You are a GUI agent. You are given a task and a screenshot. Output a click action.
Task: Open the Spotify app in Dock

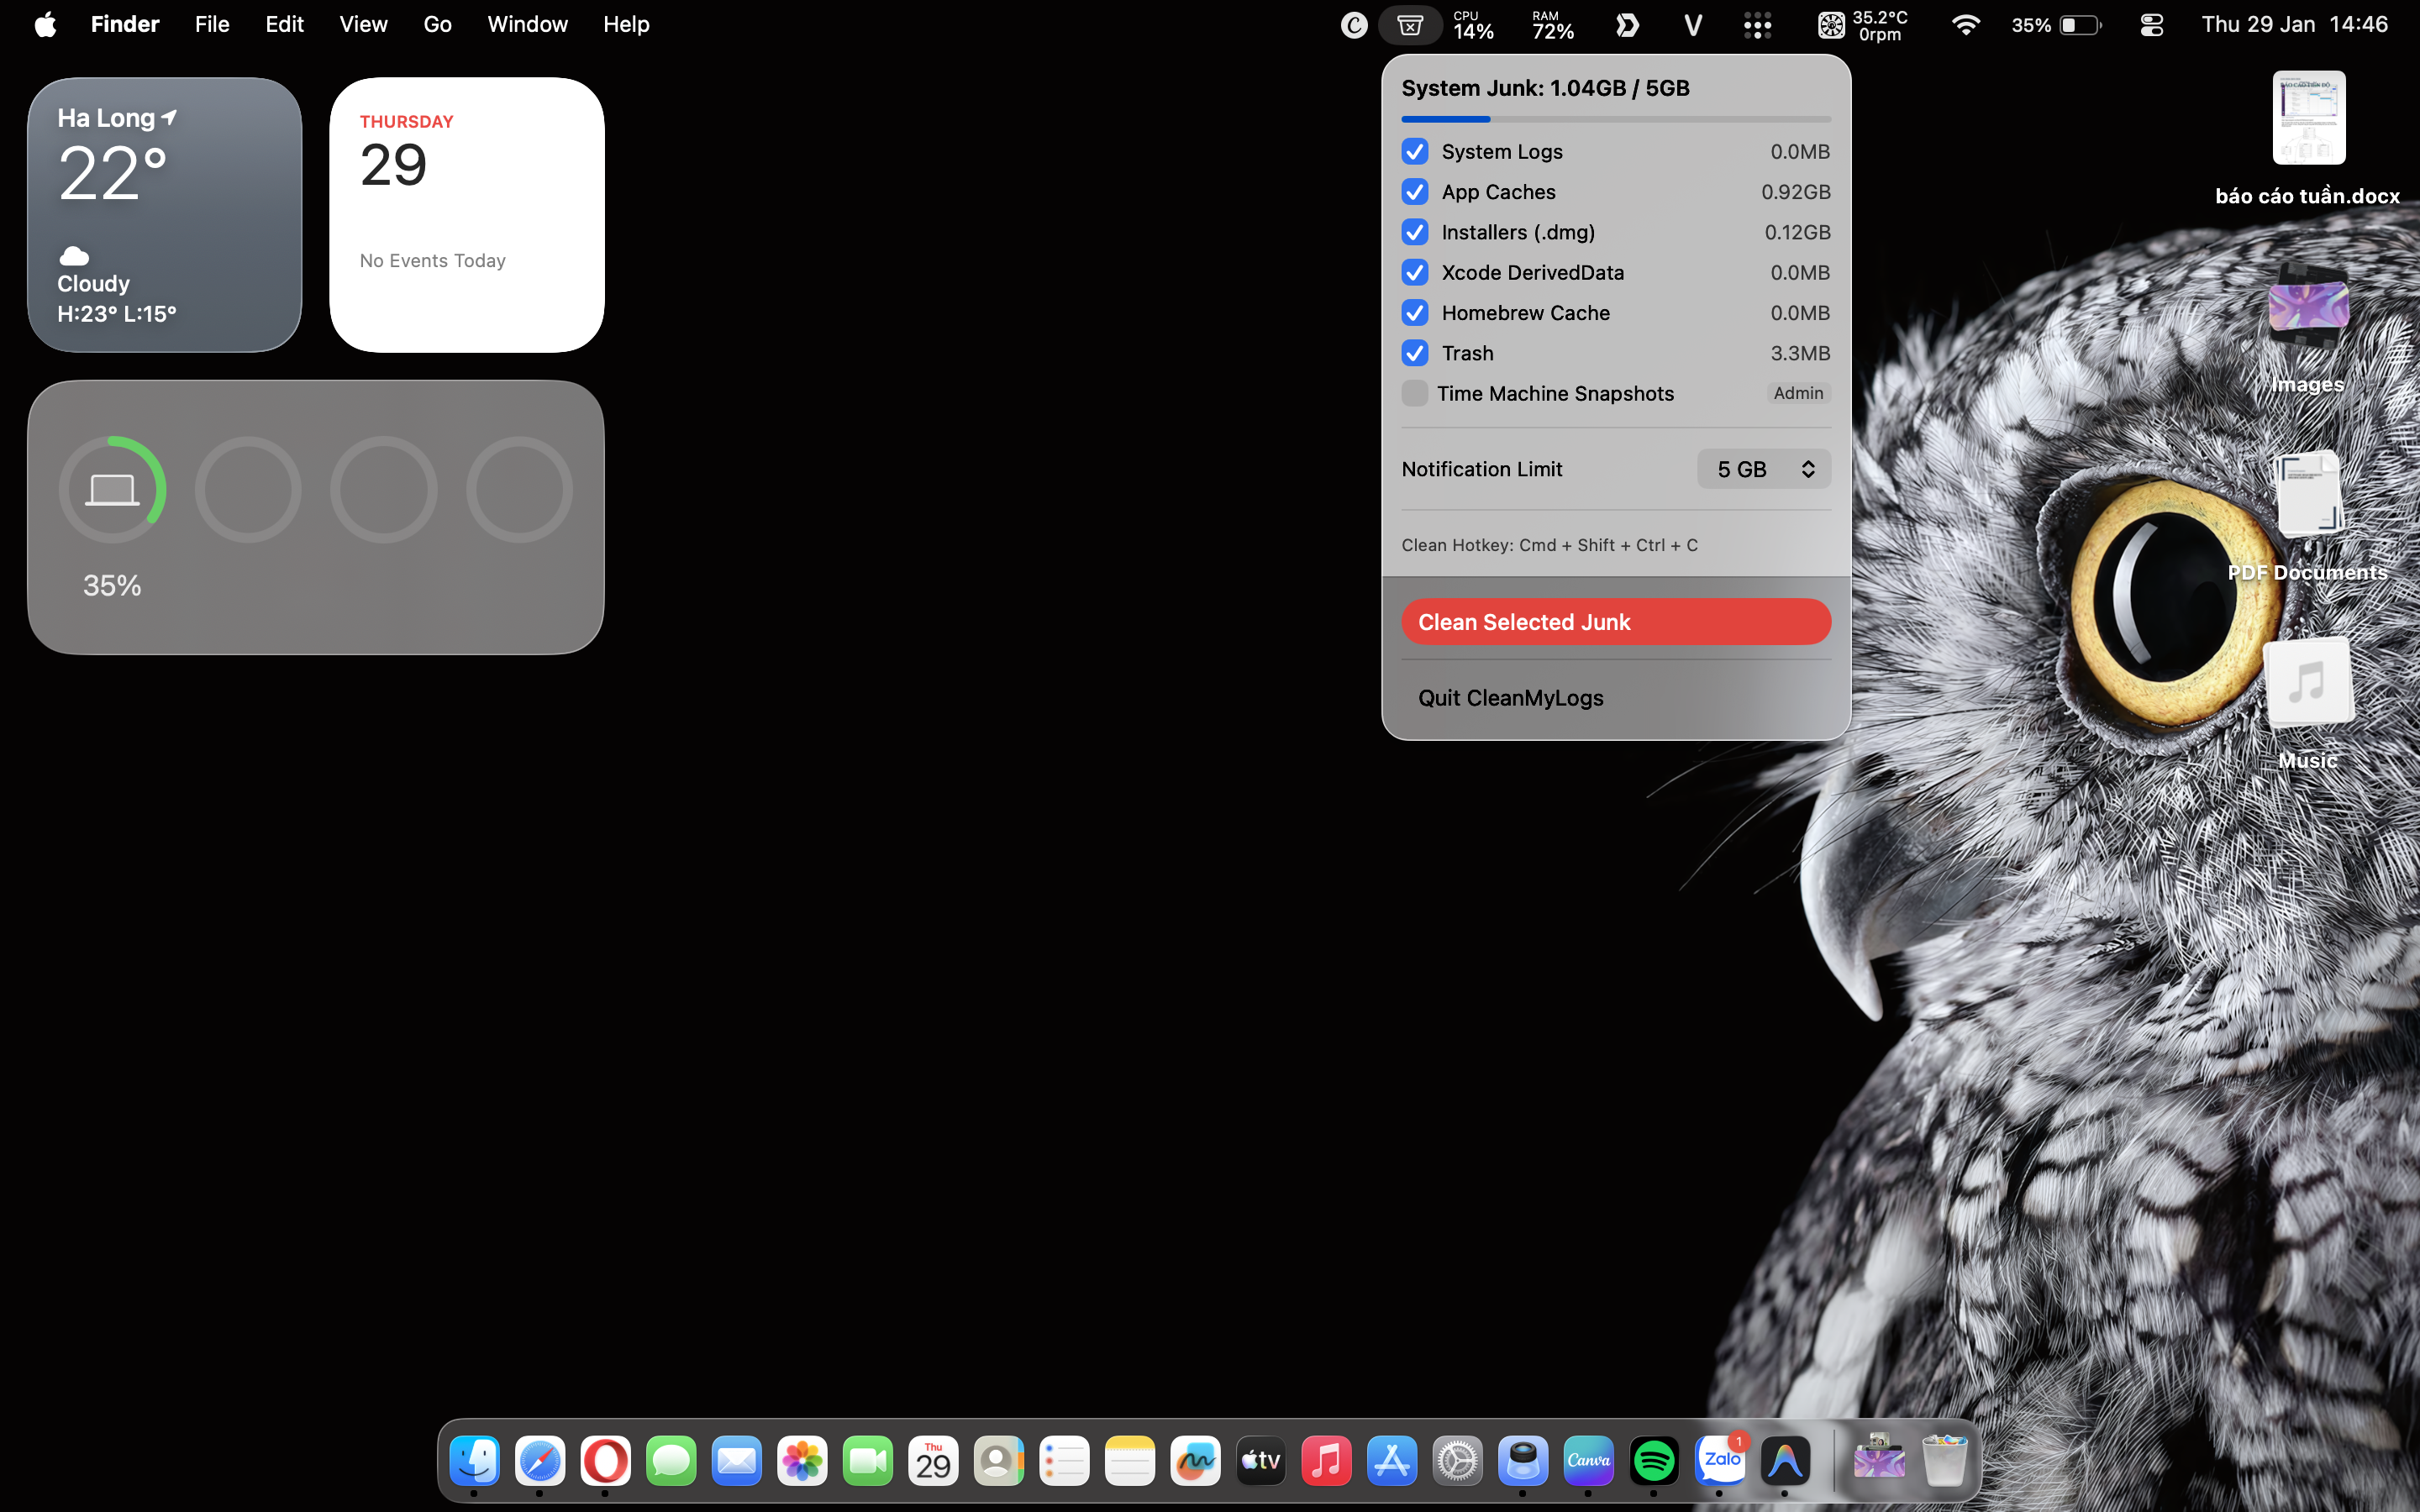(1654, 1461)
